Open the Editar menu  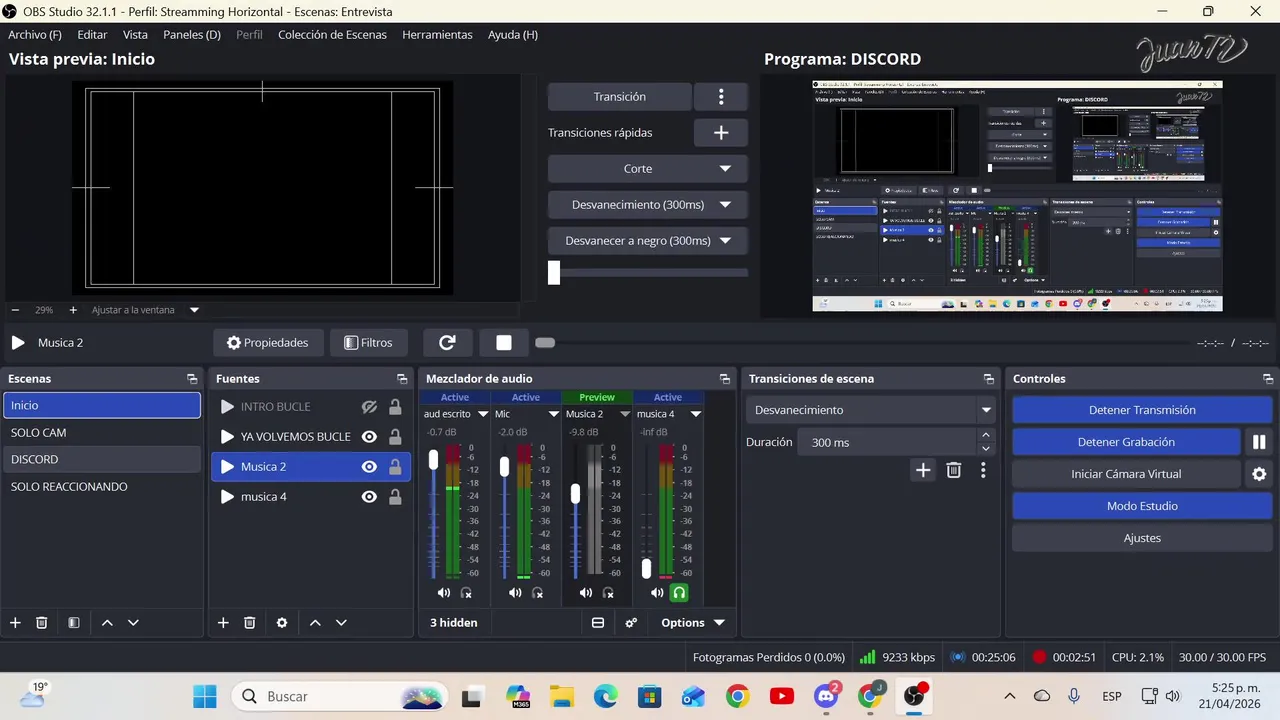pos(92,35)
